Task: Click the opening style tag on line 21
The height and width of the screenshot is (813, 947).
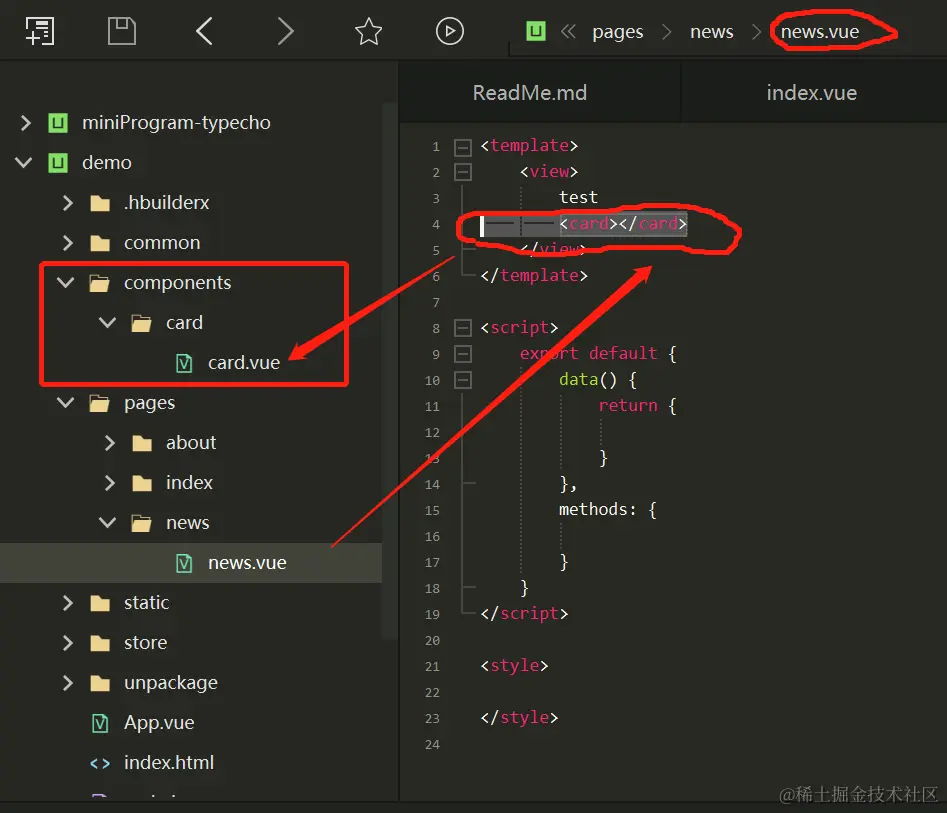Action: [514, 666]
